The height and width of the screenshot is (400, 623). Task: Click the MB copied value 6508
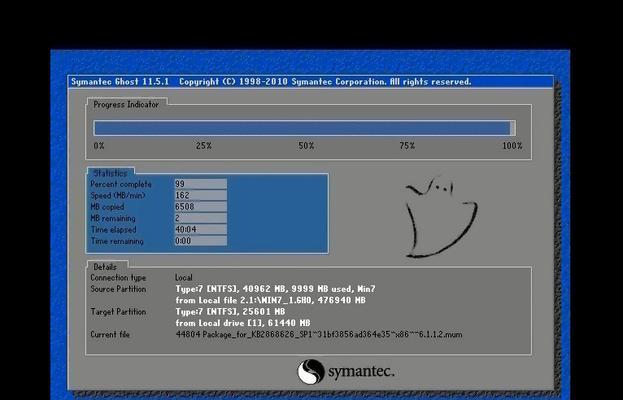tap(201, 207)
